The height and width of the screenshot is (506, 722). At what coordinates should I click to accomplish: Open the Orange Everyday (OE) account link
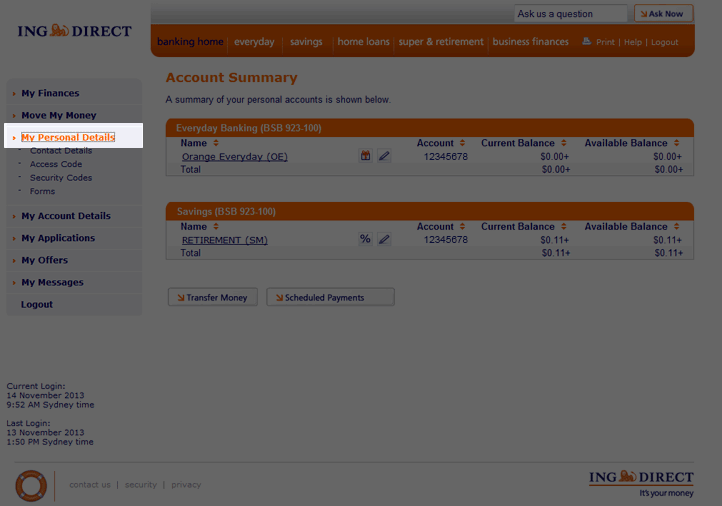tap(234, 157)
